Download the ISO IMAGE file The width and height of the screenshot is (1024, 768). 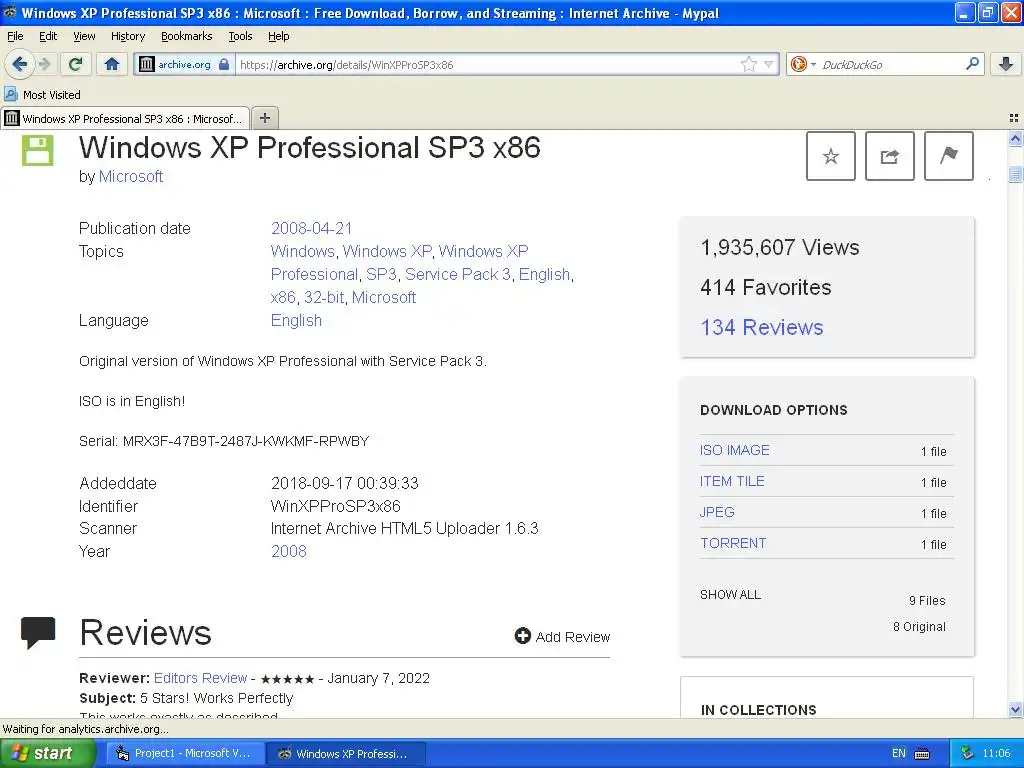735,450
